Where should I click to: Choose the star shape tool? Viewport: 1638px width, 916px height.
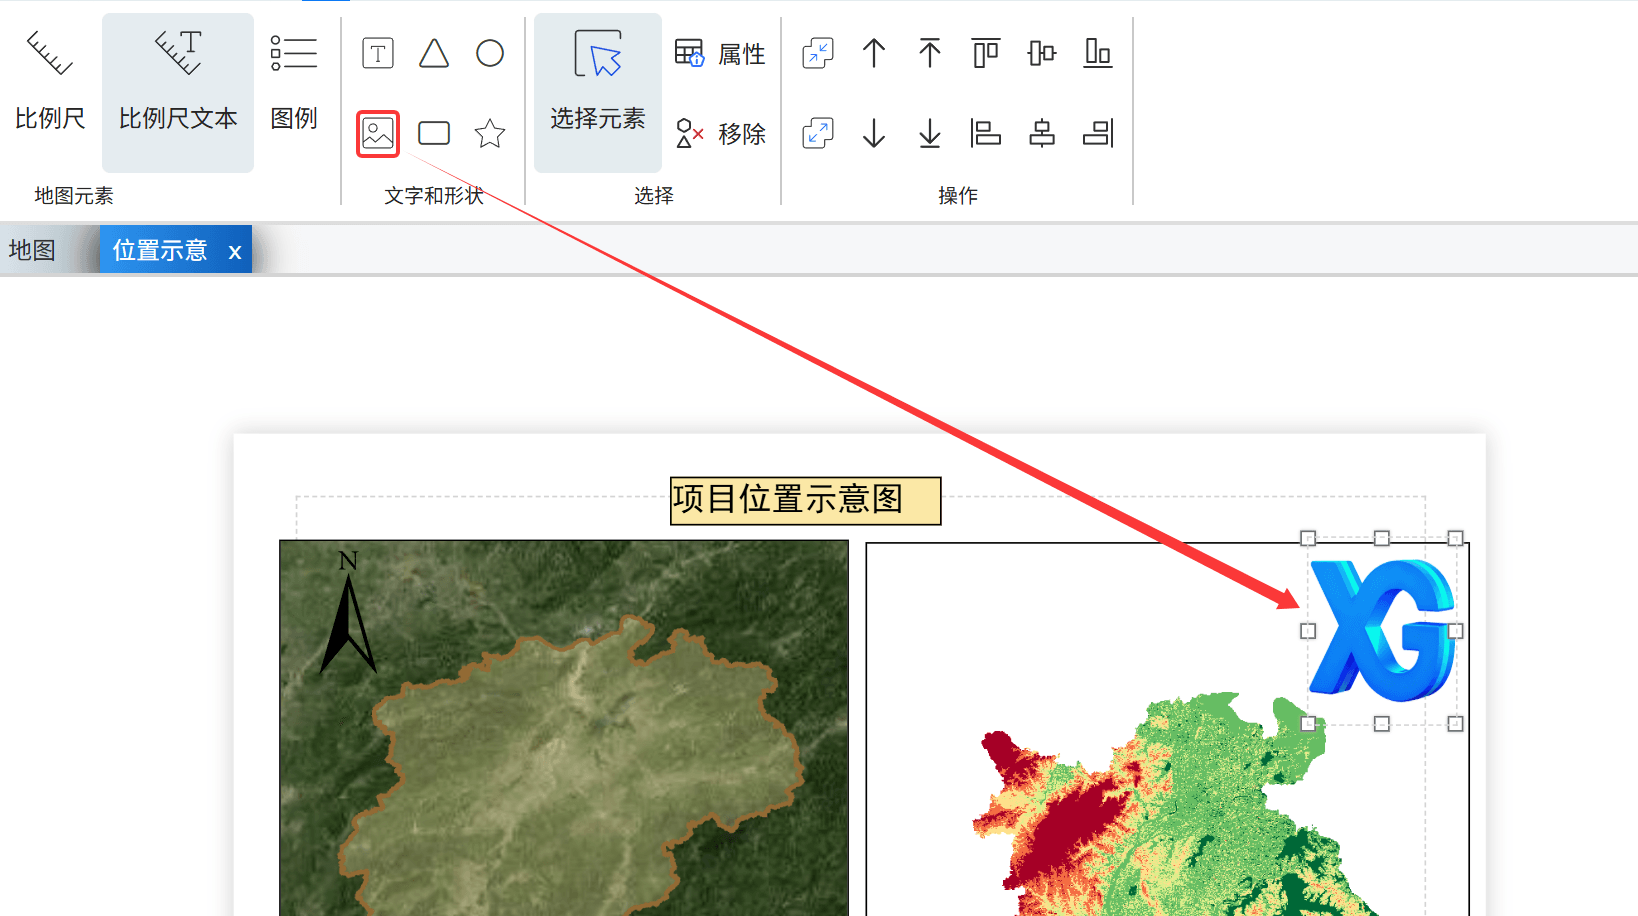coord(490,133)
